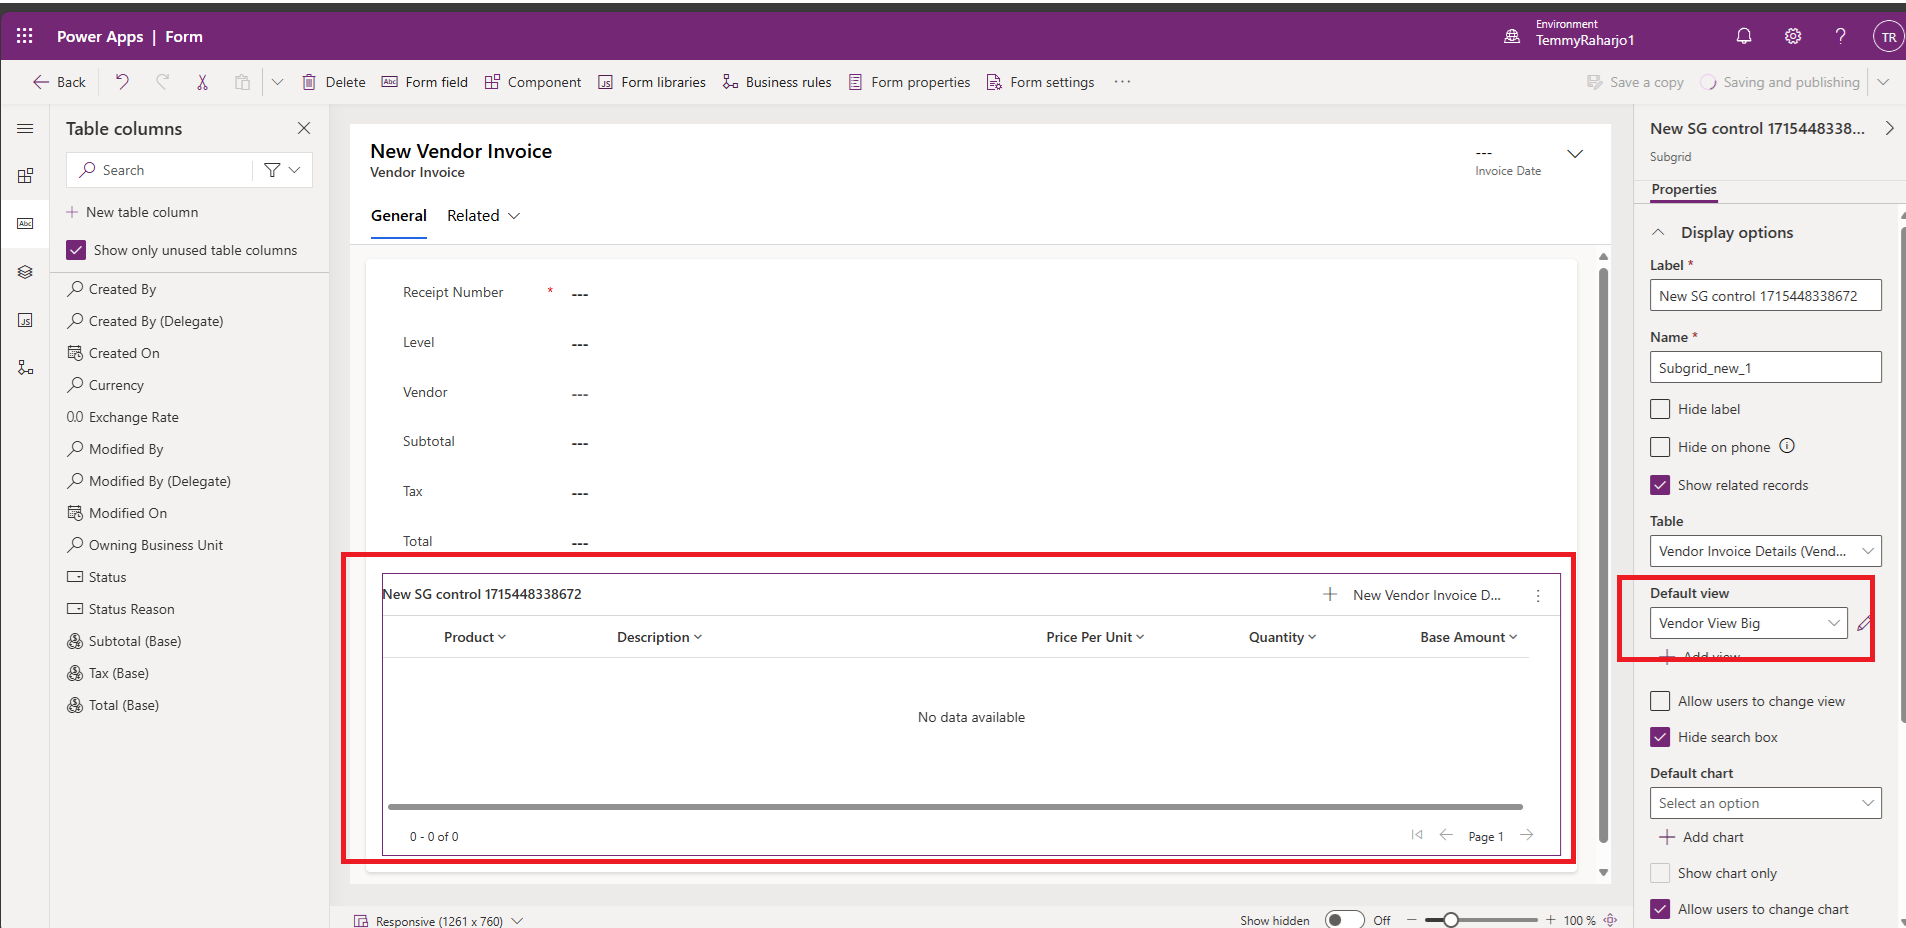This screenshot has width=1906, height=928.
Task: Click Delete in the command bar
Action: (x=334, y=82)
